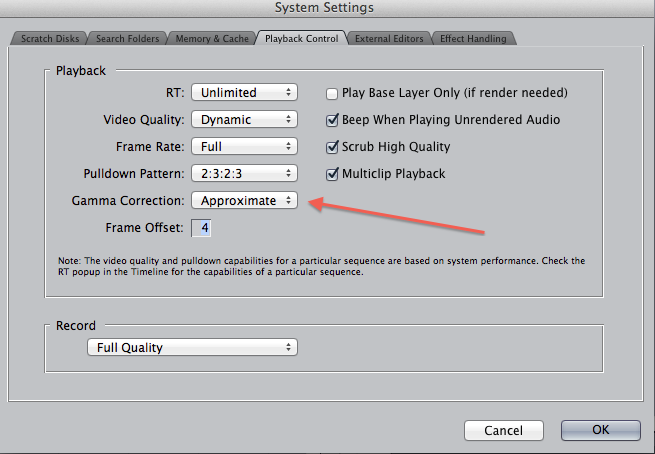Enable Play Base Layer Only checkbox
The image size is (655, 454).
[x=332, y=93]
